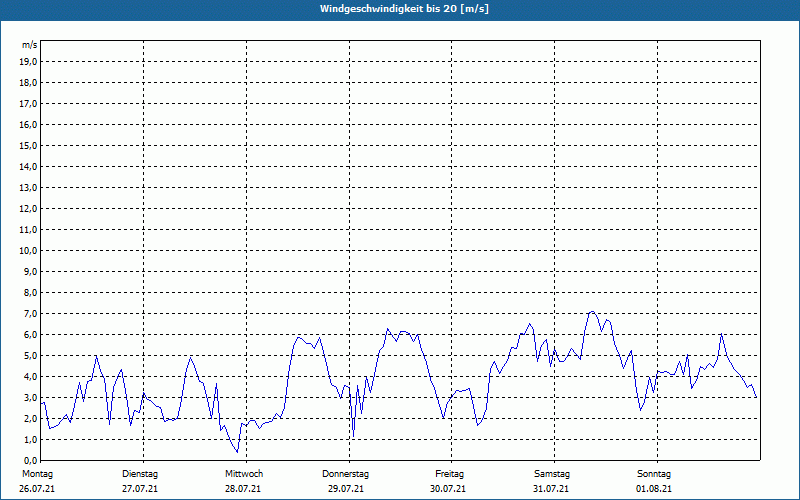Select the 3,0 axis value
The width and height of the screenshot is (800, 500).
click(x=30, y=397)
